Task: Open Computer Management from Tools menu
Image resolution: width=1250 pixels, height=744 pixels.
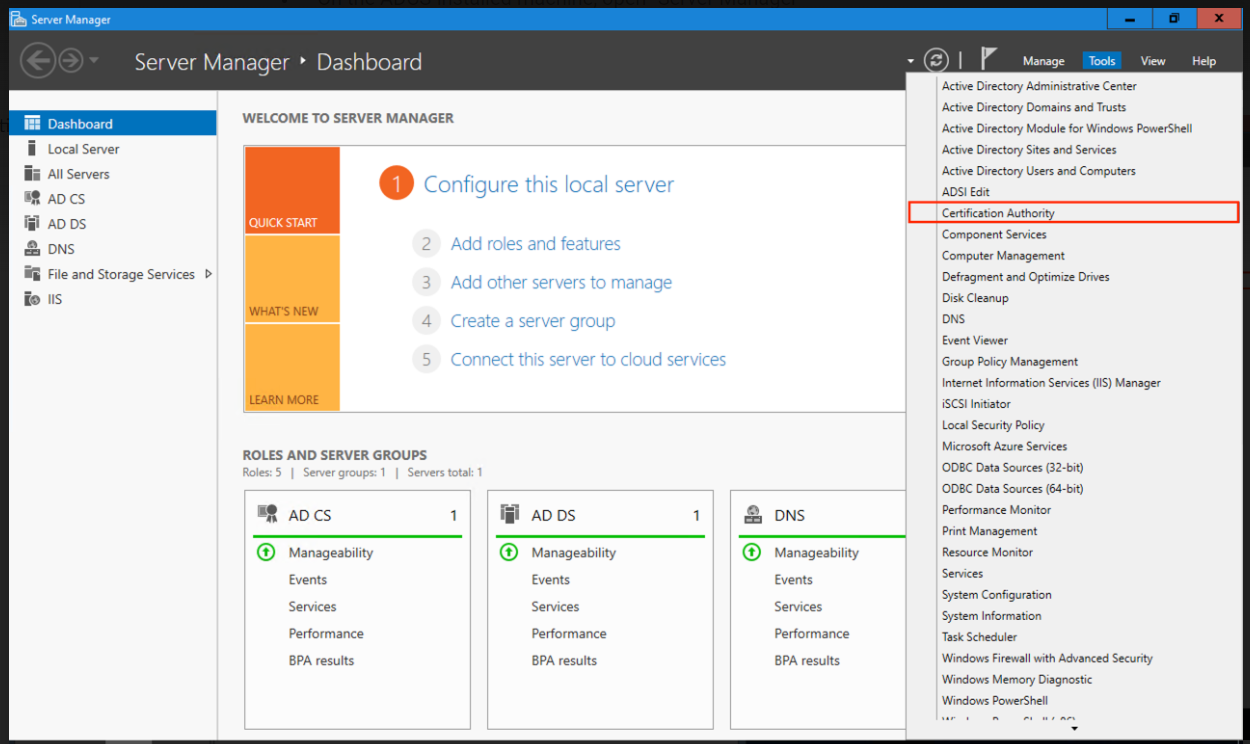Action: coord(1003,256)
